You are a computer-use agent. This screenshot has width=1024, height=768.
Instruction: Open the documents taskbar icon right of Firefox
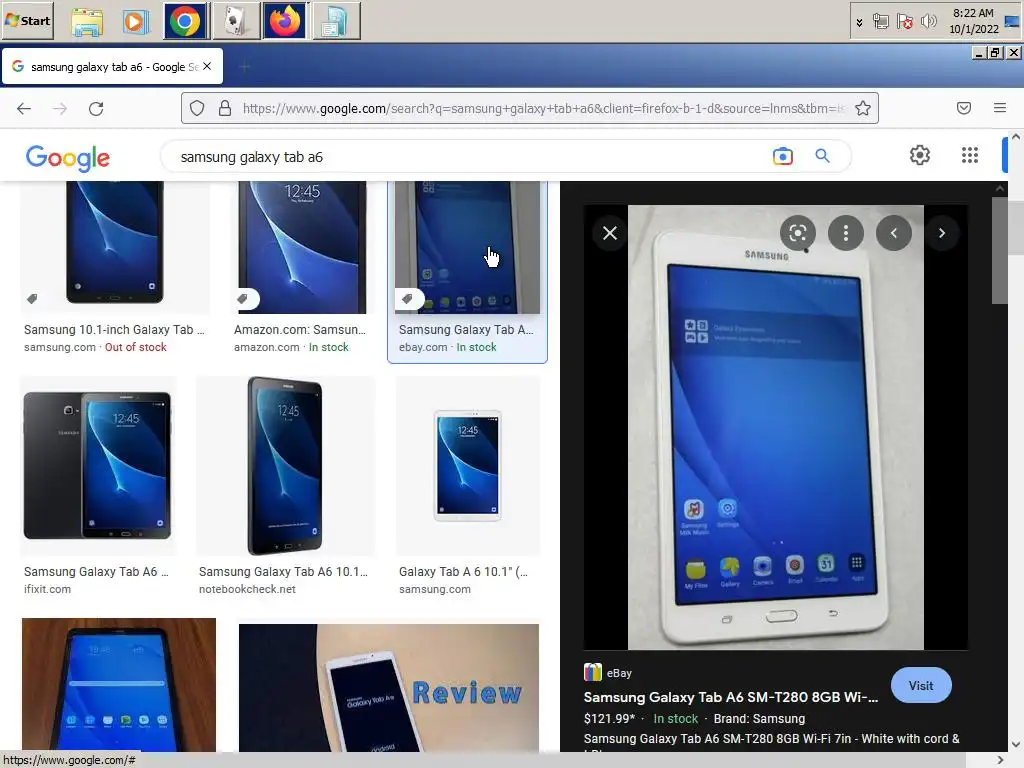(x=336, y=21)
